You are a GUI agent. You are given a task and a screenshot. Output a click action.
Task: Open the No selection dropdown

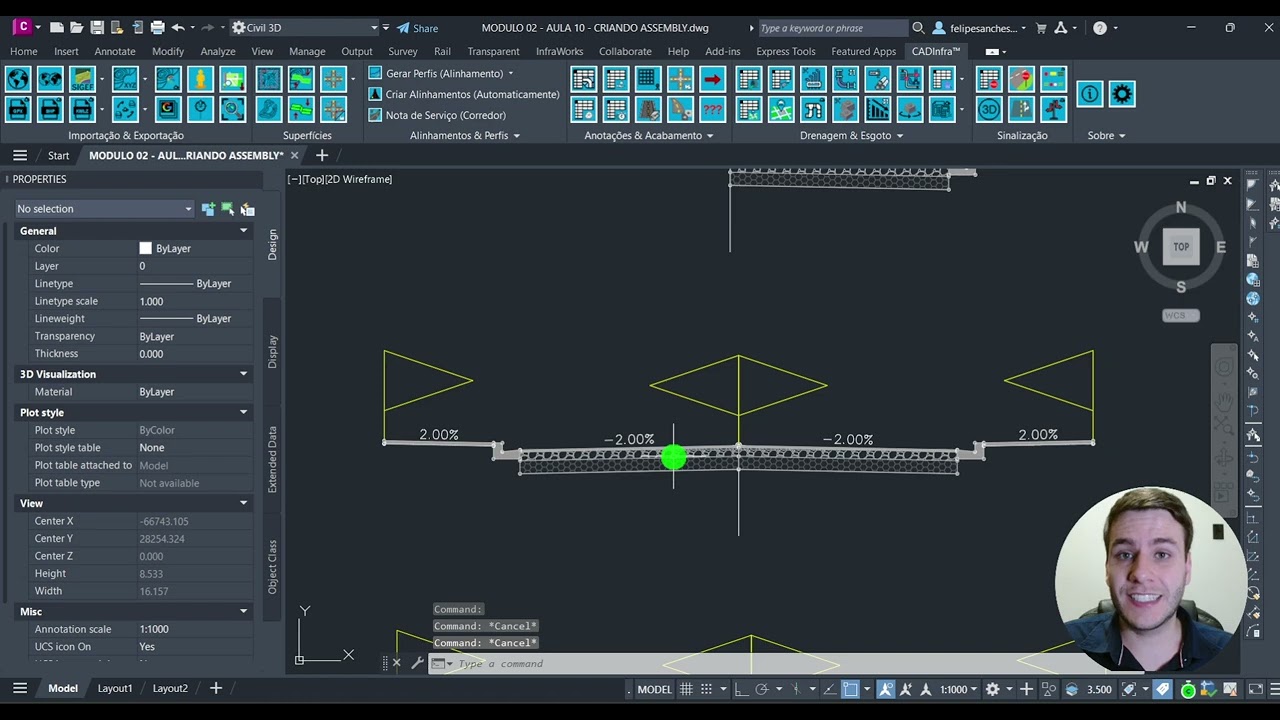104,209
